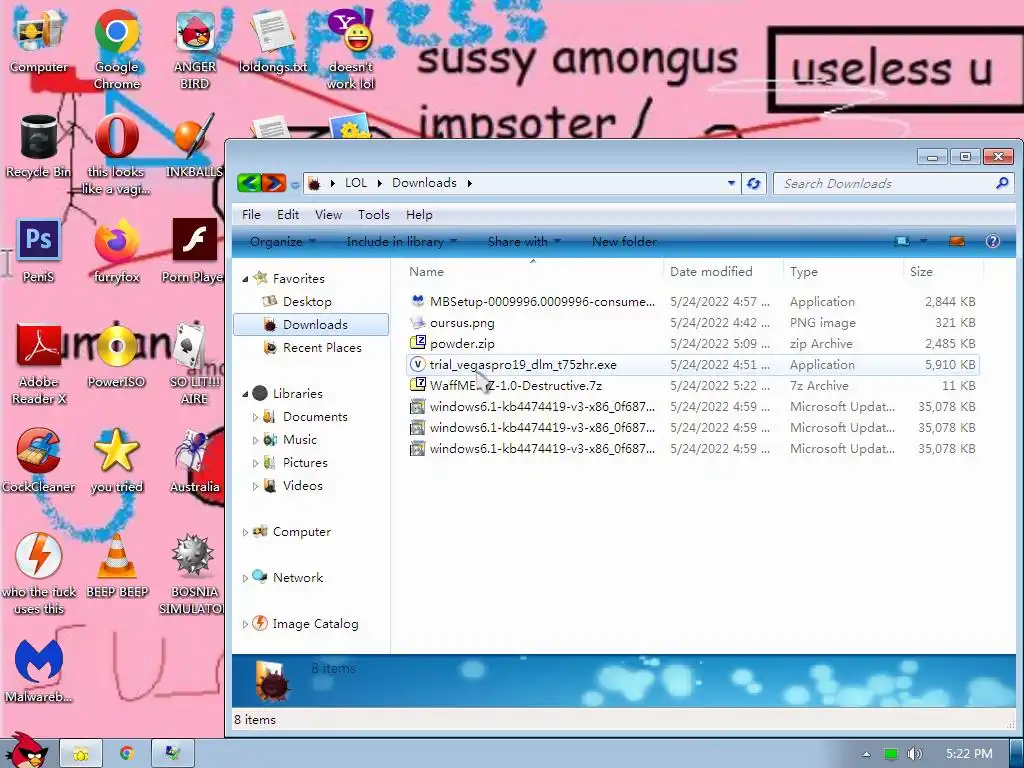This screenshot has width=1024, height=768.
Task: Open address bar history dropdown
Action: [731, 184]
